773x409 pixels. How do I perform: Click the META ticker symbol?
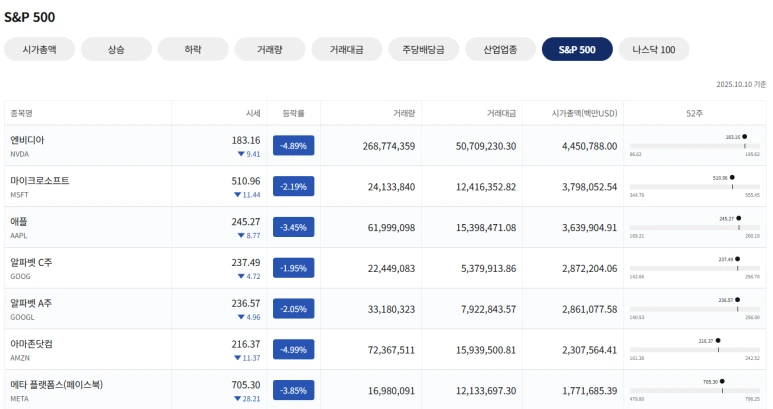(x=20, y=399)
